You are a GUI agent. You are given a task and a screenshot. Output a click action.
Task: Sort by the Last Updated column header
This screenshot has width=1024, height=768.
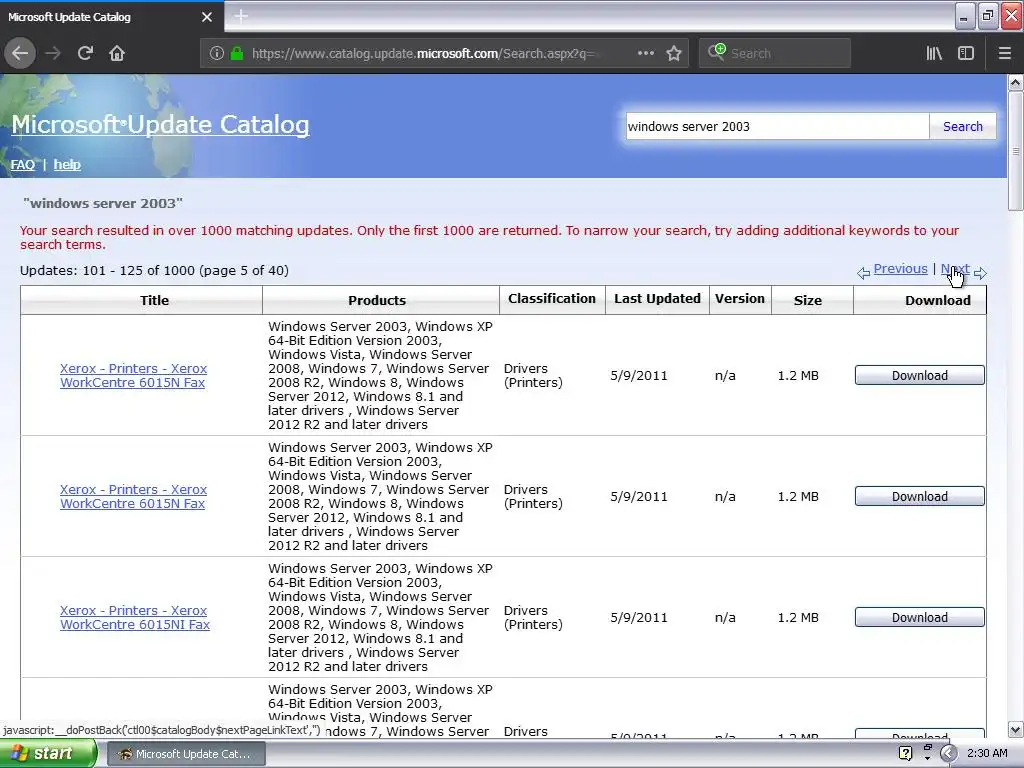click(657, 298)
